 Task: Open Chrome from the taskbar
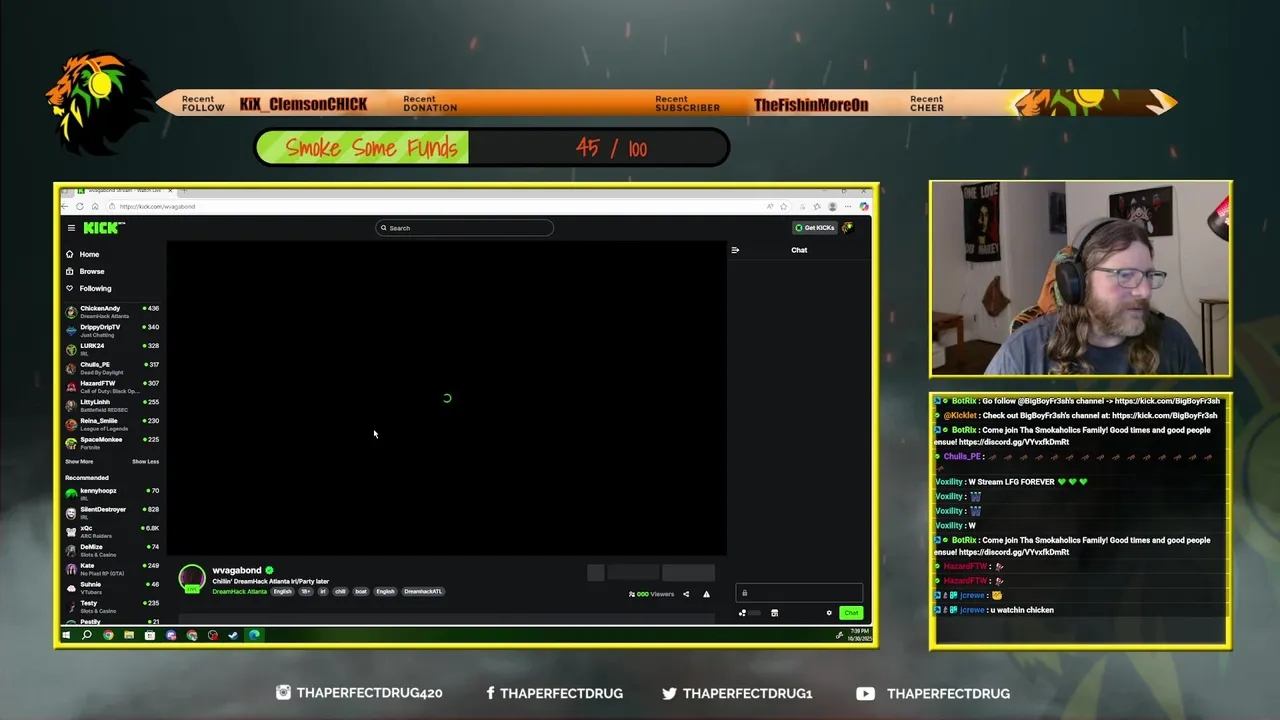point(108,635)
